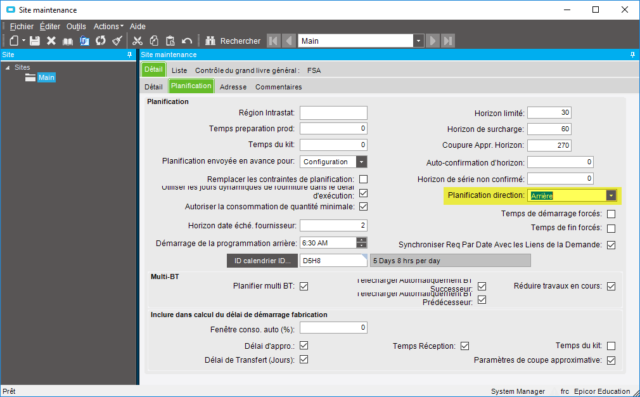
Task: Click the Paste clipboard icon
Action: pyautogui.click(x=170, y=41)
